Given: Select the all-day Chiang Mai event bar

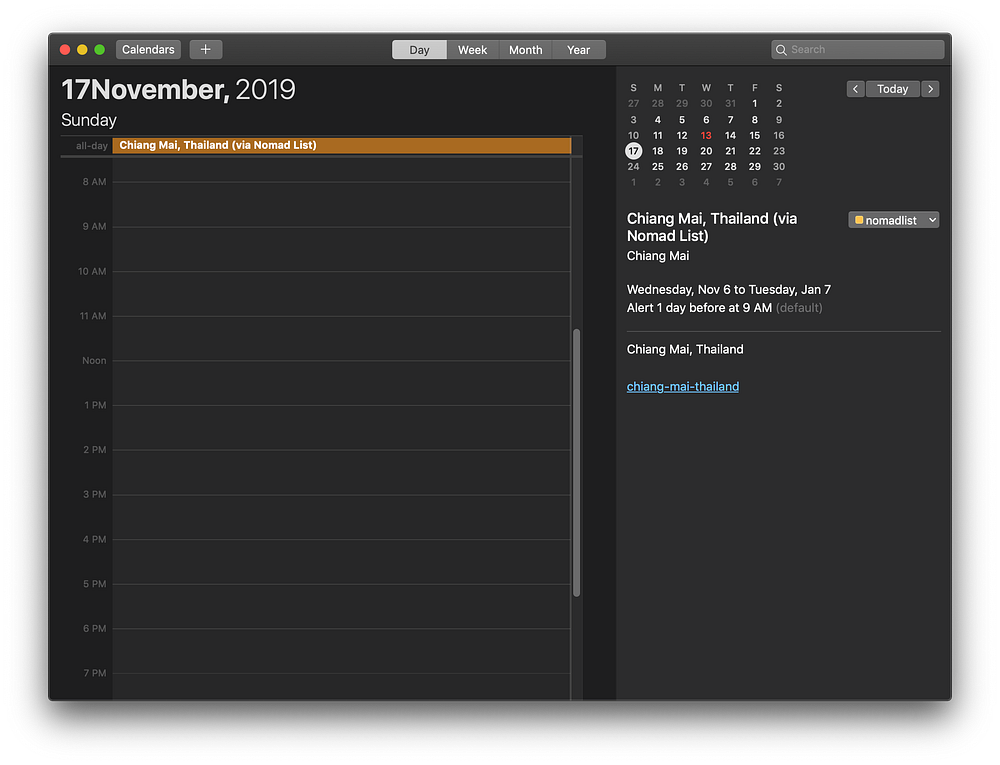Looking at the screenshot, I should point(342,145).
